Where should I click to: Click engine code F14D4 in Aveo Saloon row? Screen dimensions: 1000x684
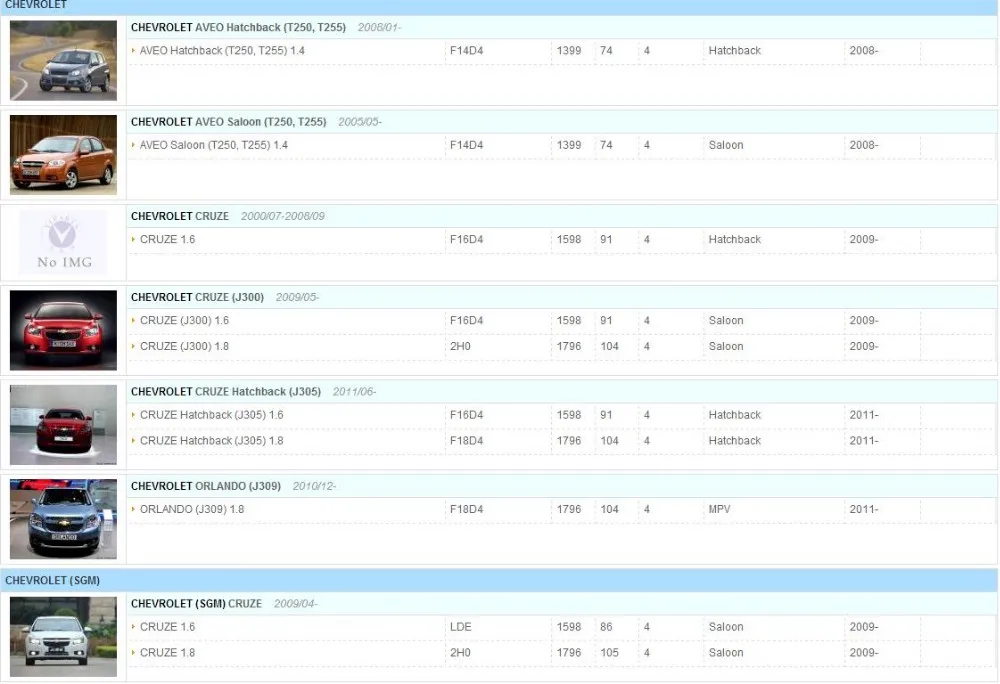[466, 145]
